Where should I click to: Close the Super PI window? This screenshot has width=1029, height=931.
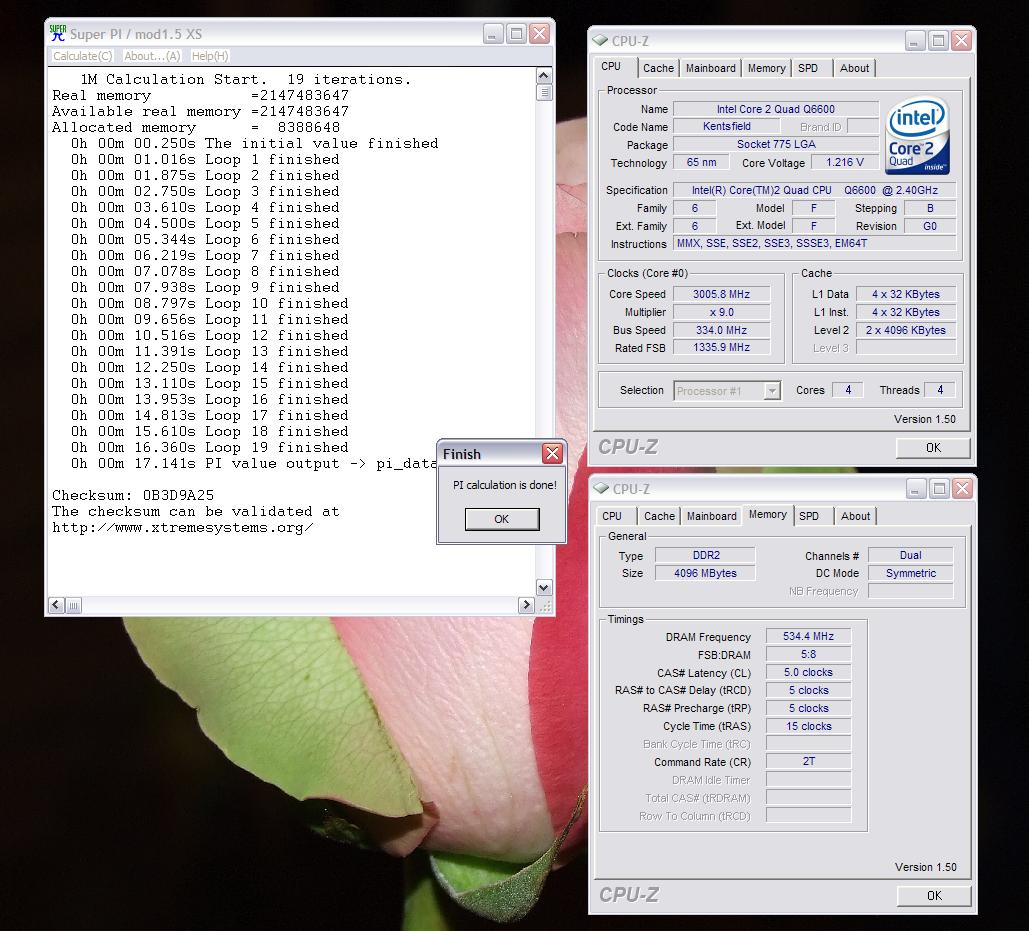pyautogui.click(x=539, y=33)
